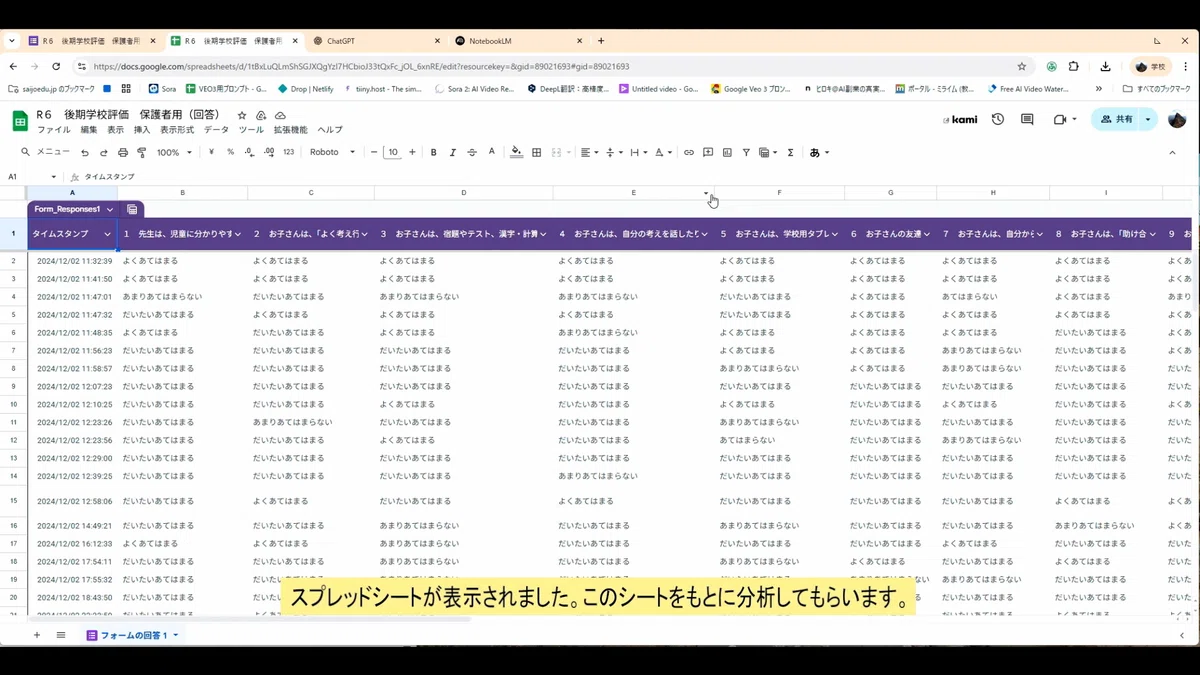The width and height of the screenshot is (1200, 675).
Task: Open text rotation dropdown
Action: point(663,153)
